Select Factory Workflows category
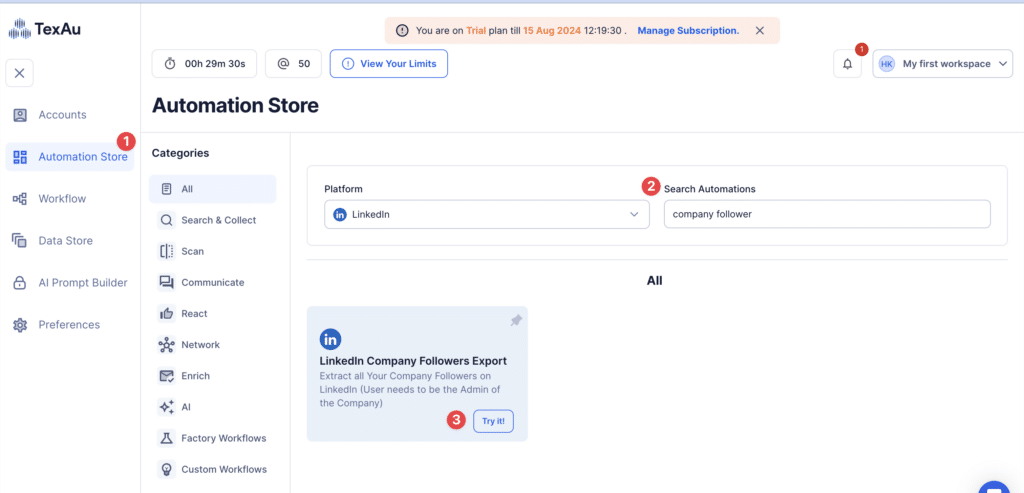The height and width of the screenshot is (493, 1024). pyautogui.click(x=212, y=438)
